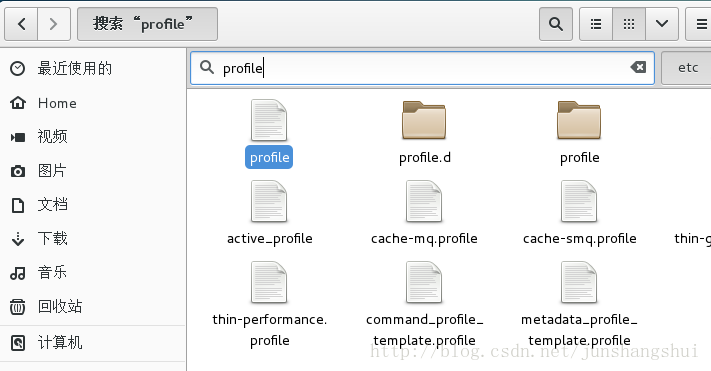The image size is (711, 371).
Task: Select the unhighlighted profile folder icon
Action: click(579, 120)
